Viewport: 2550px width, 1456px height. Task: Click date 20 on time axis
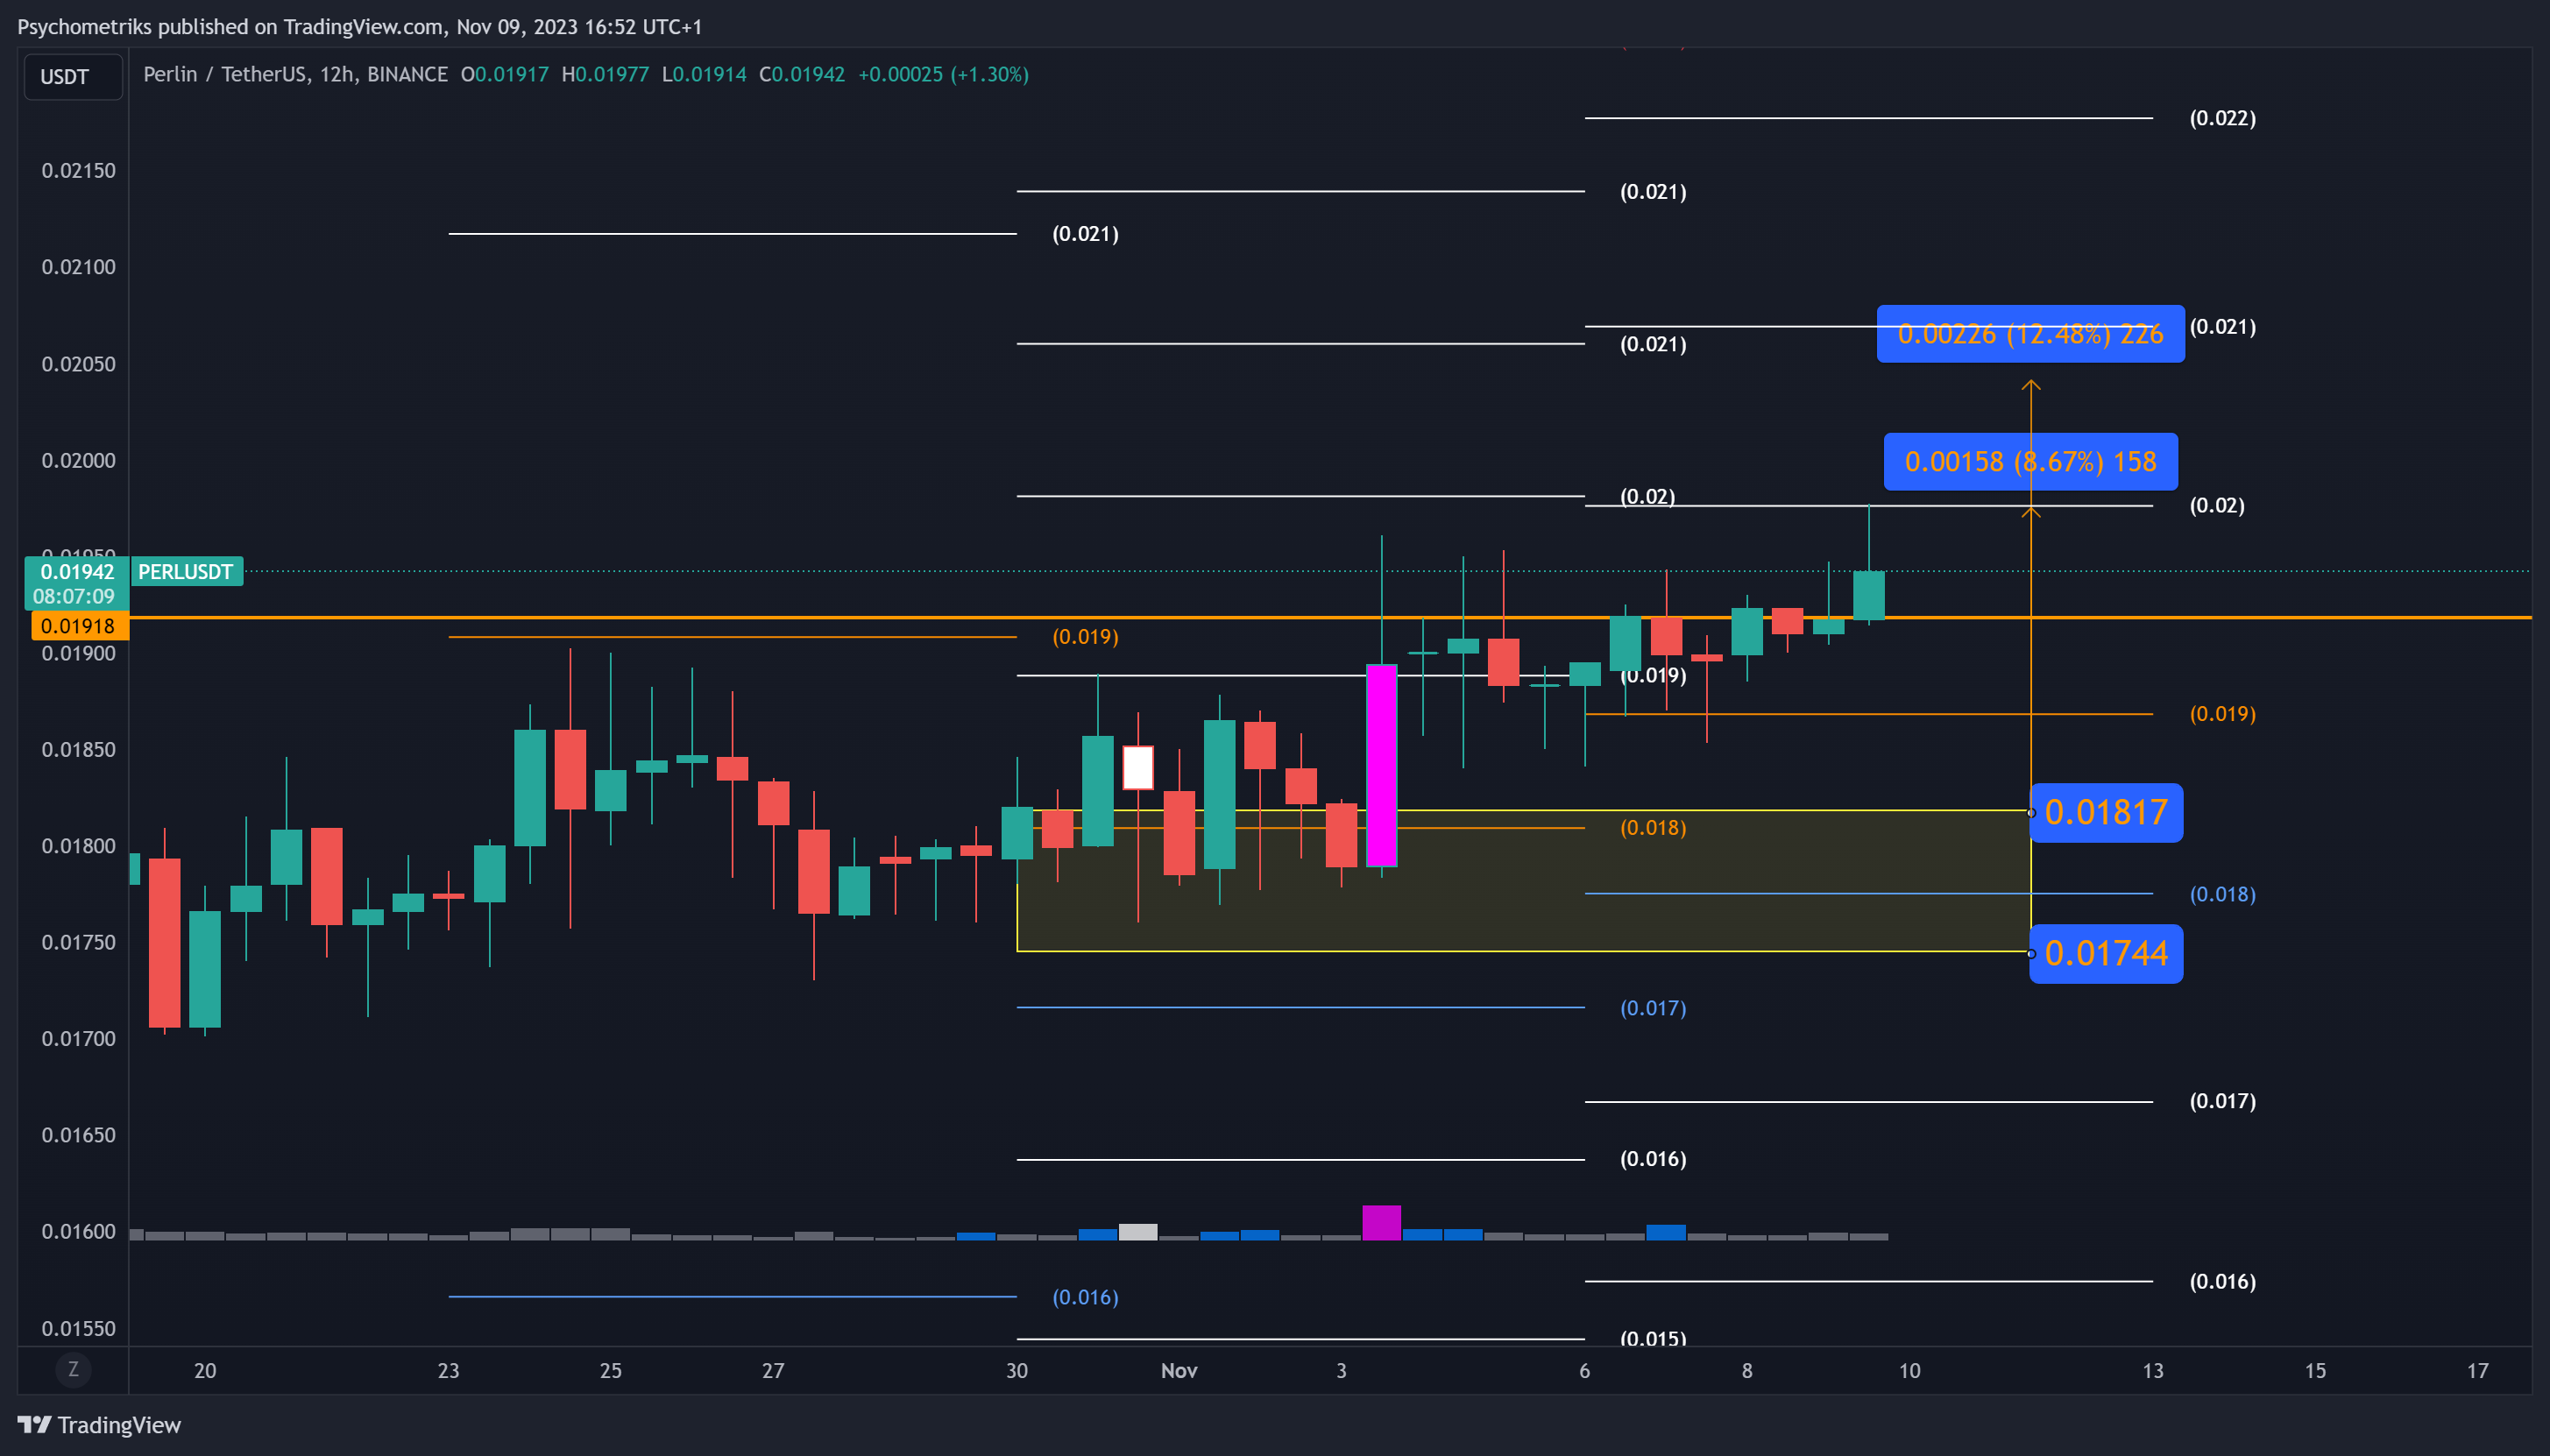[x=205, y=1371]
